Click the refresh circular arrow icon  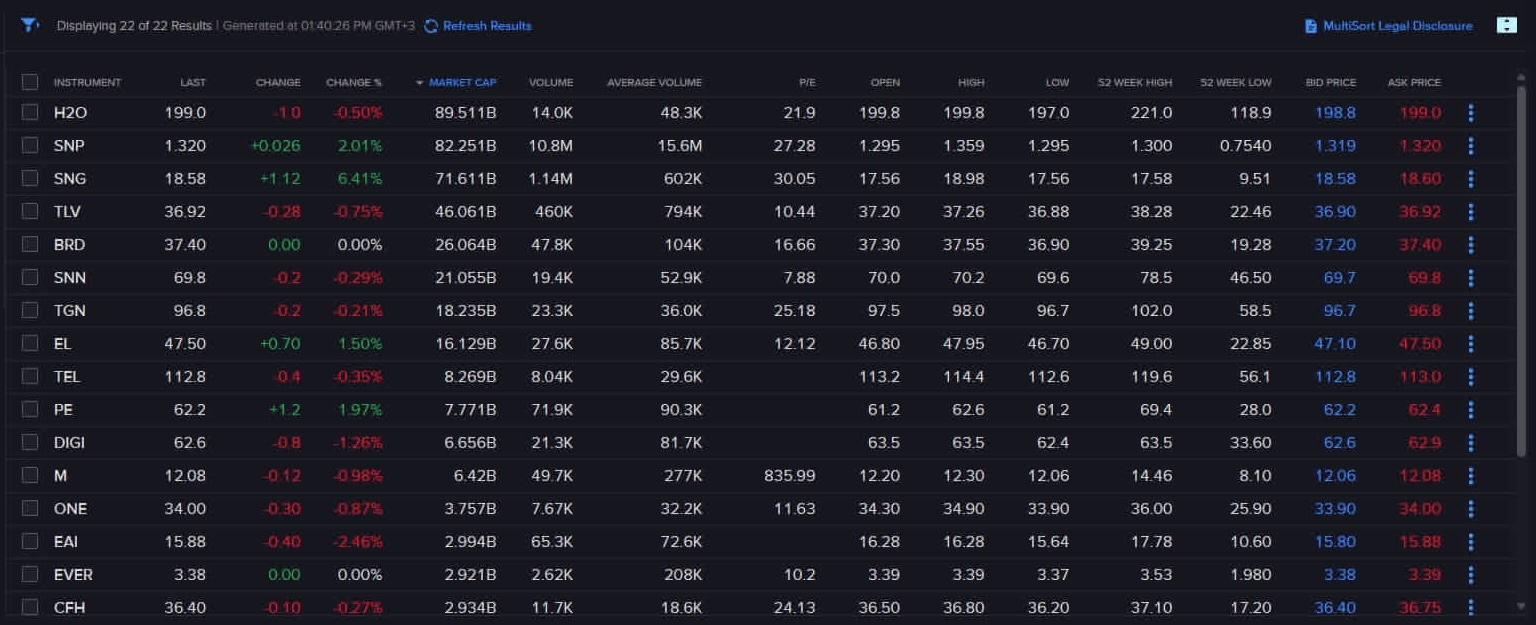tap(431, 26)
